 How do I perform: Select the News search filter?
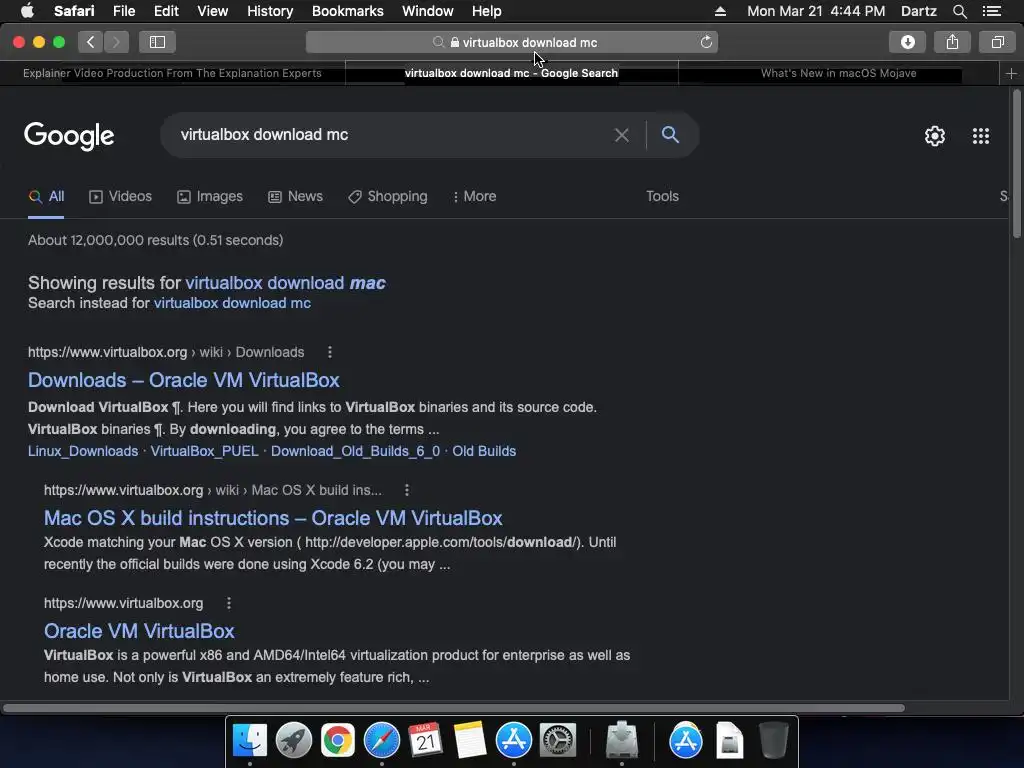(295, 197)
